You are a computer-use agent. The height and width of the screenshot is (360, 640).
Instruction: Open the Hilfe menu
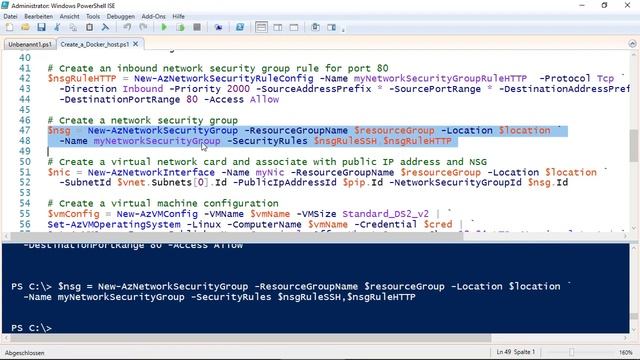[x=178, y=16]
